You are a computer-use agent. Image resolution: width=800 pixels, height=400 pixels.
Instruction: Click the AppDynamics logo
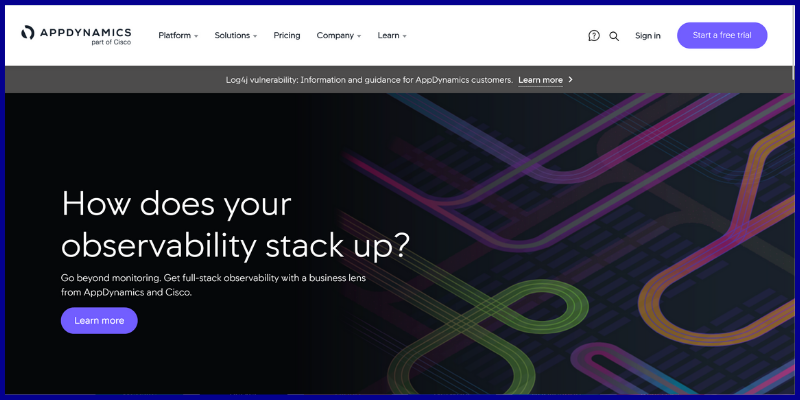76,36
